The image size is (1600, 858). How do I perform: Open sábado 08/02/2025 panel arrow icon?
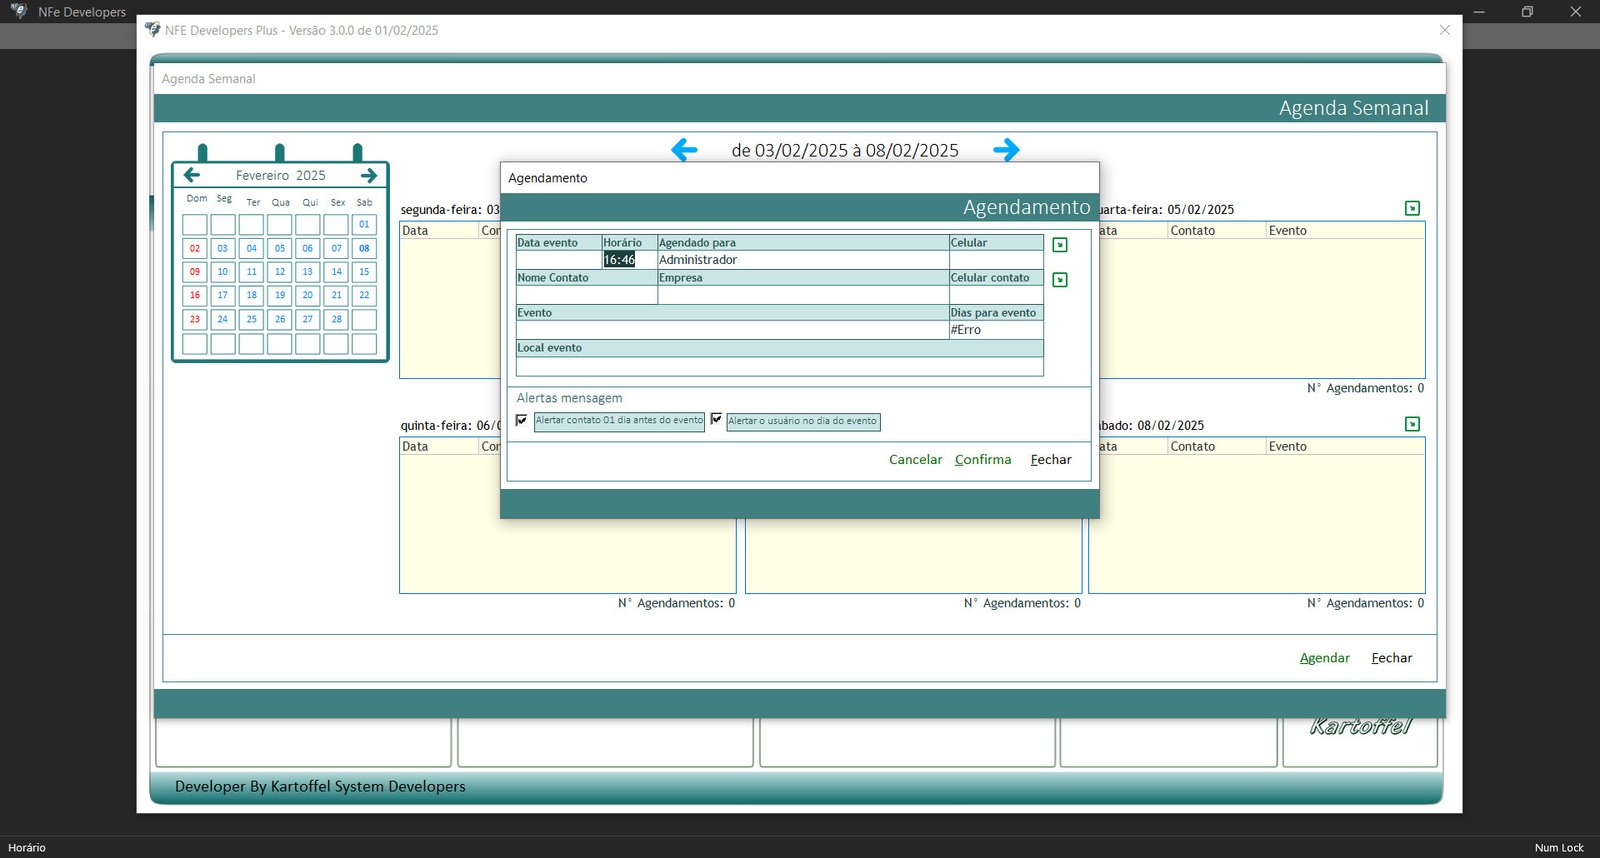point(1412,424)
